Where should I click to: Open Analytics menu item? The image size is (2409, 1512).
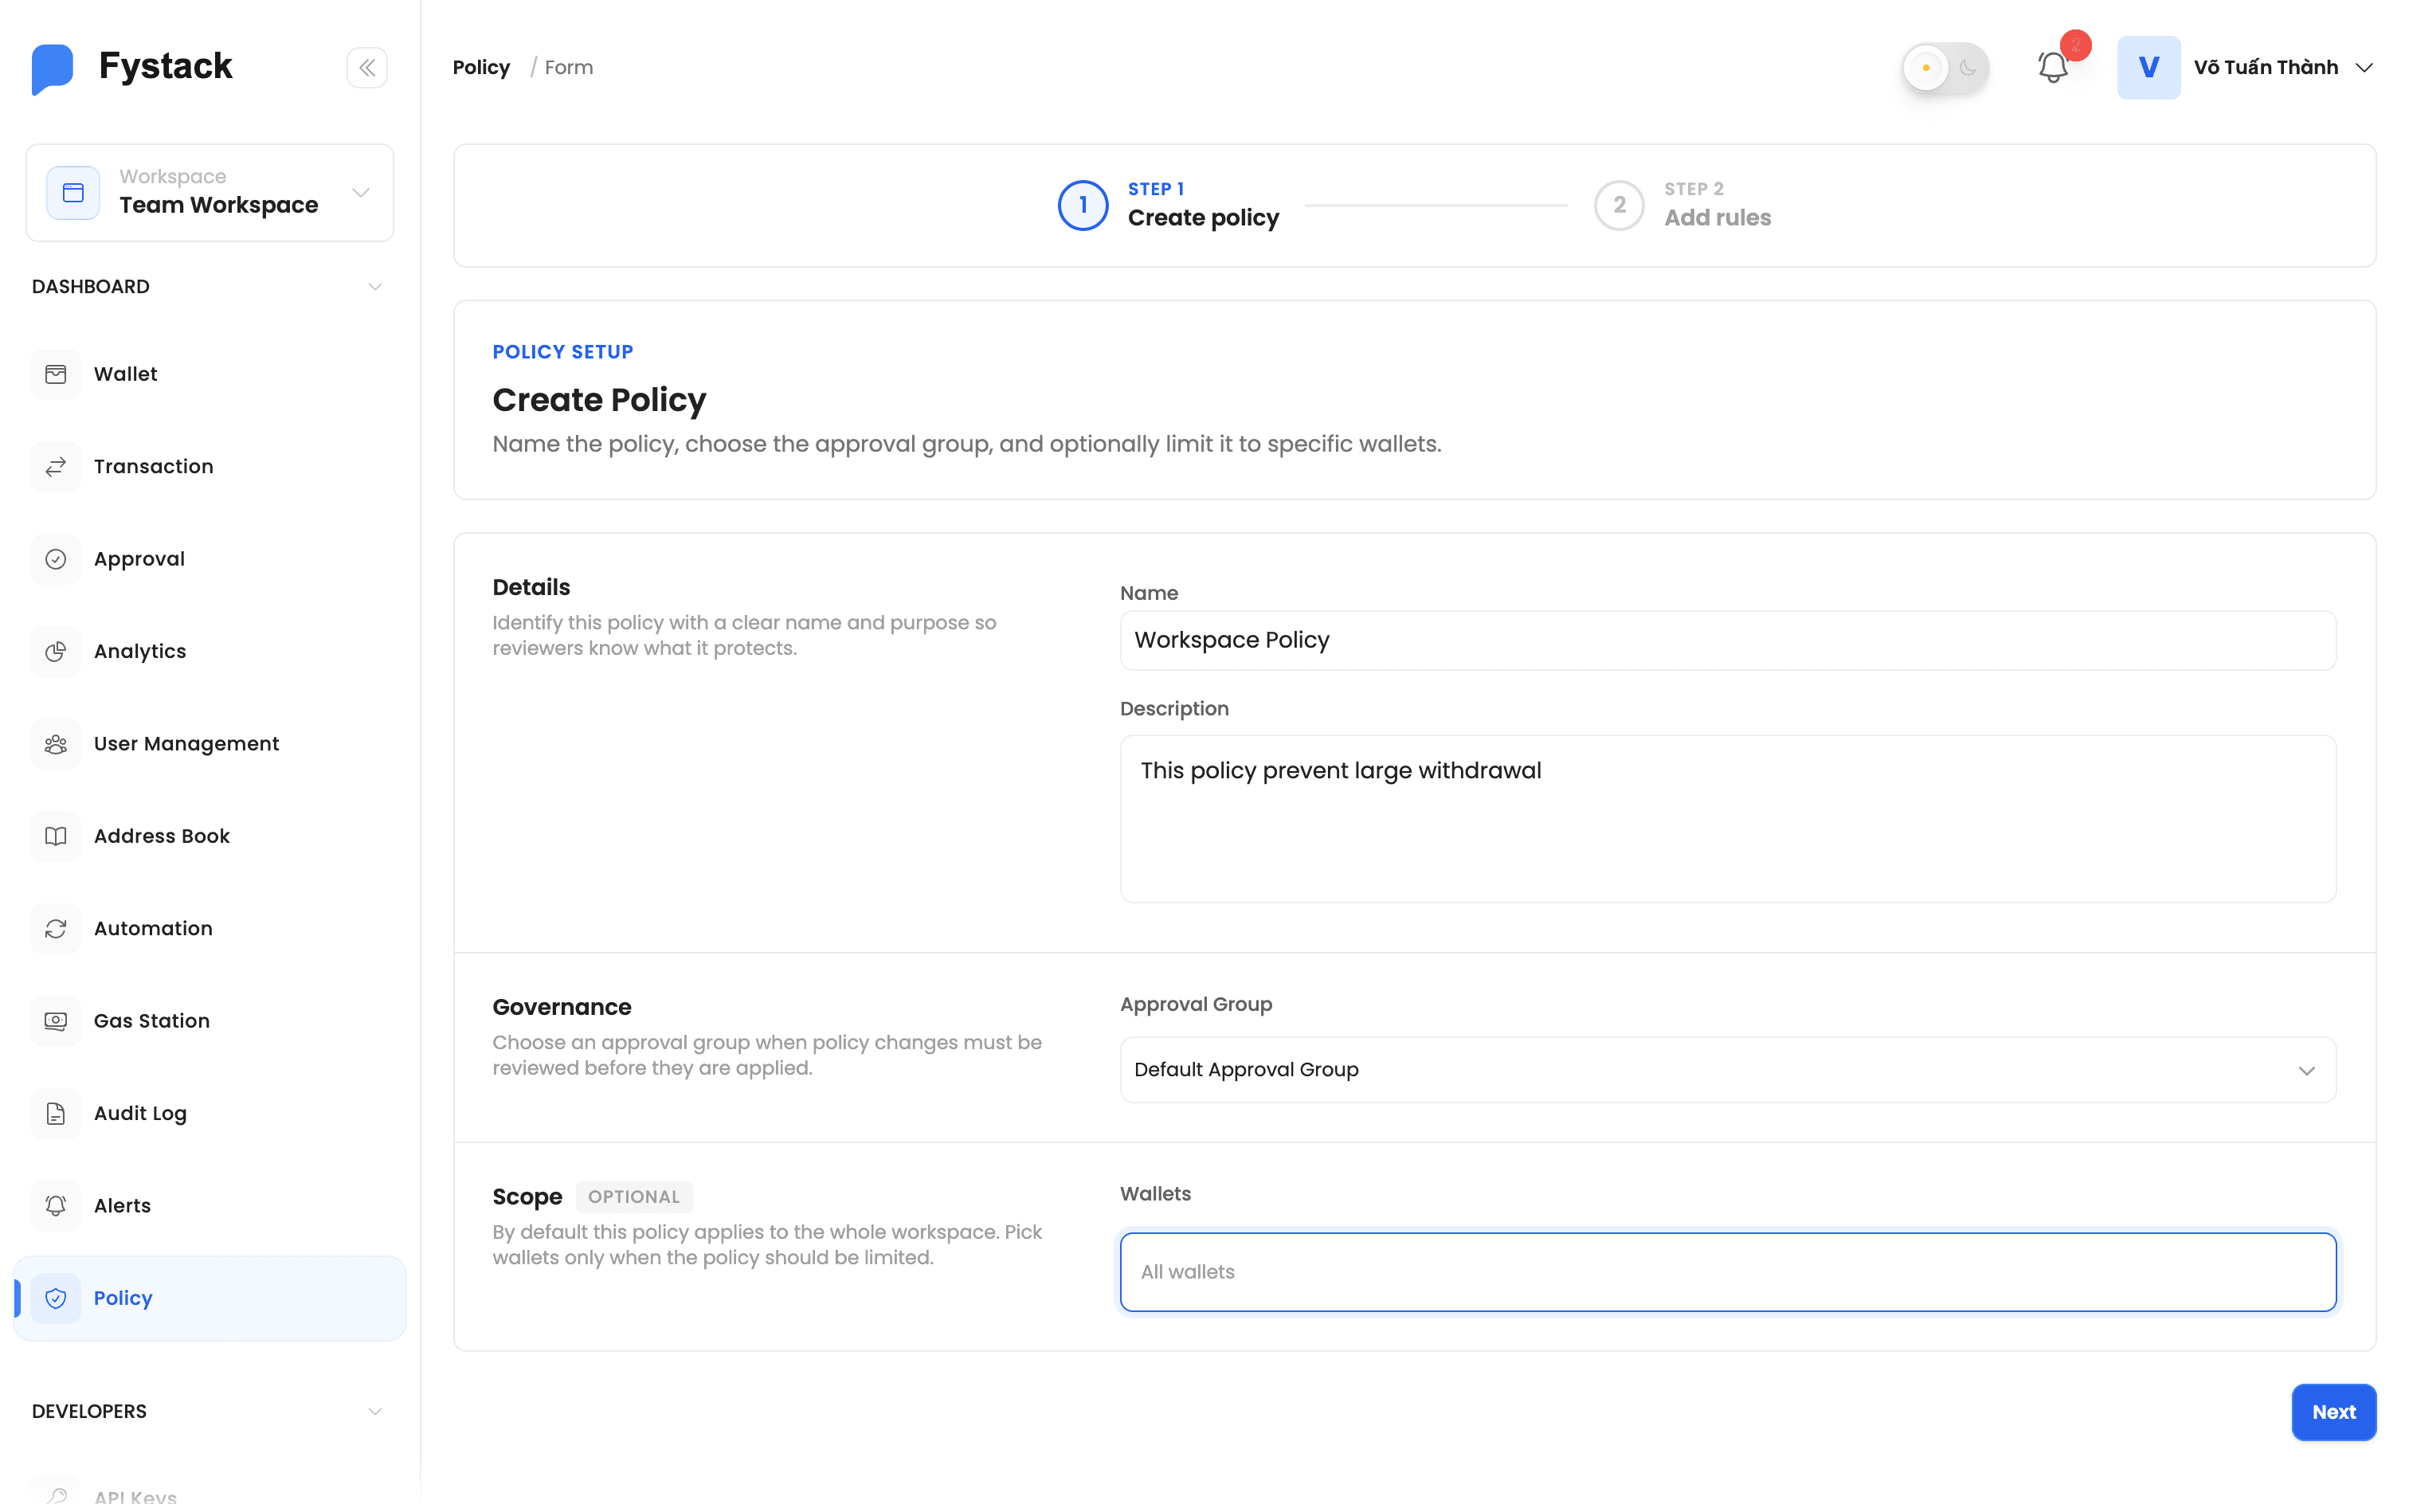point(210,651)
